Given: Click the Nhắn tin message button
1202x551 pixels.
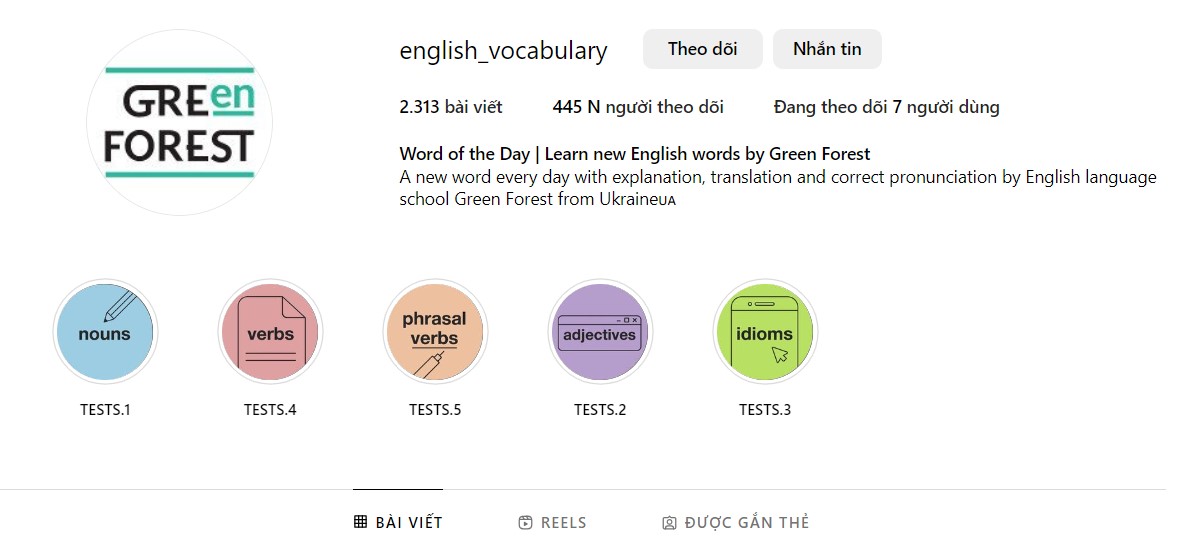Looking at the screenshot, I should tap(827, 49).
